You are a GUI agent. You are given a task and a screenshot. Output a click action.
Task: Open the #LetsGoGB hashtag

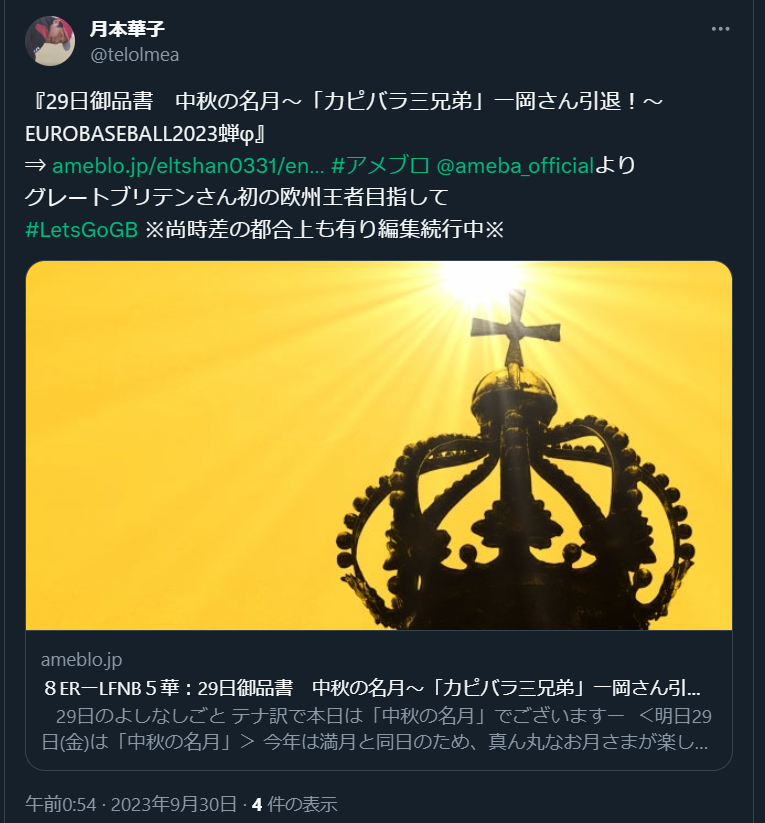(x=81, y=230)
